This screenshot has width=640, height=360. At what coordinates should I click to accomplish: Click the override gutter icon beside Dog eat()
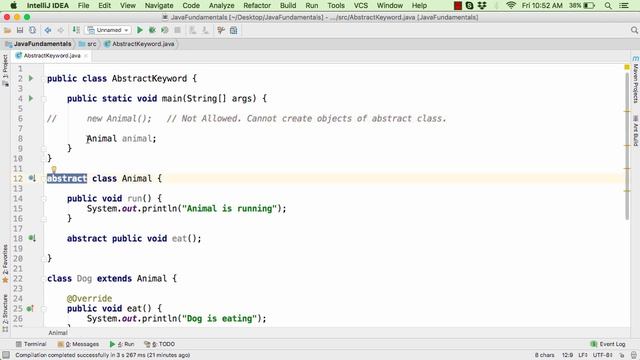point(30,309)
